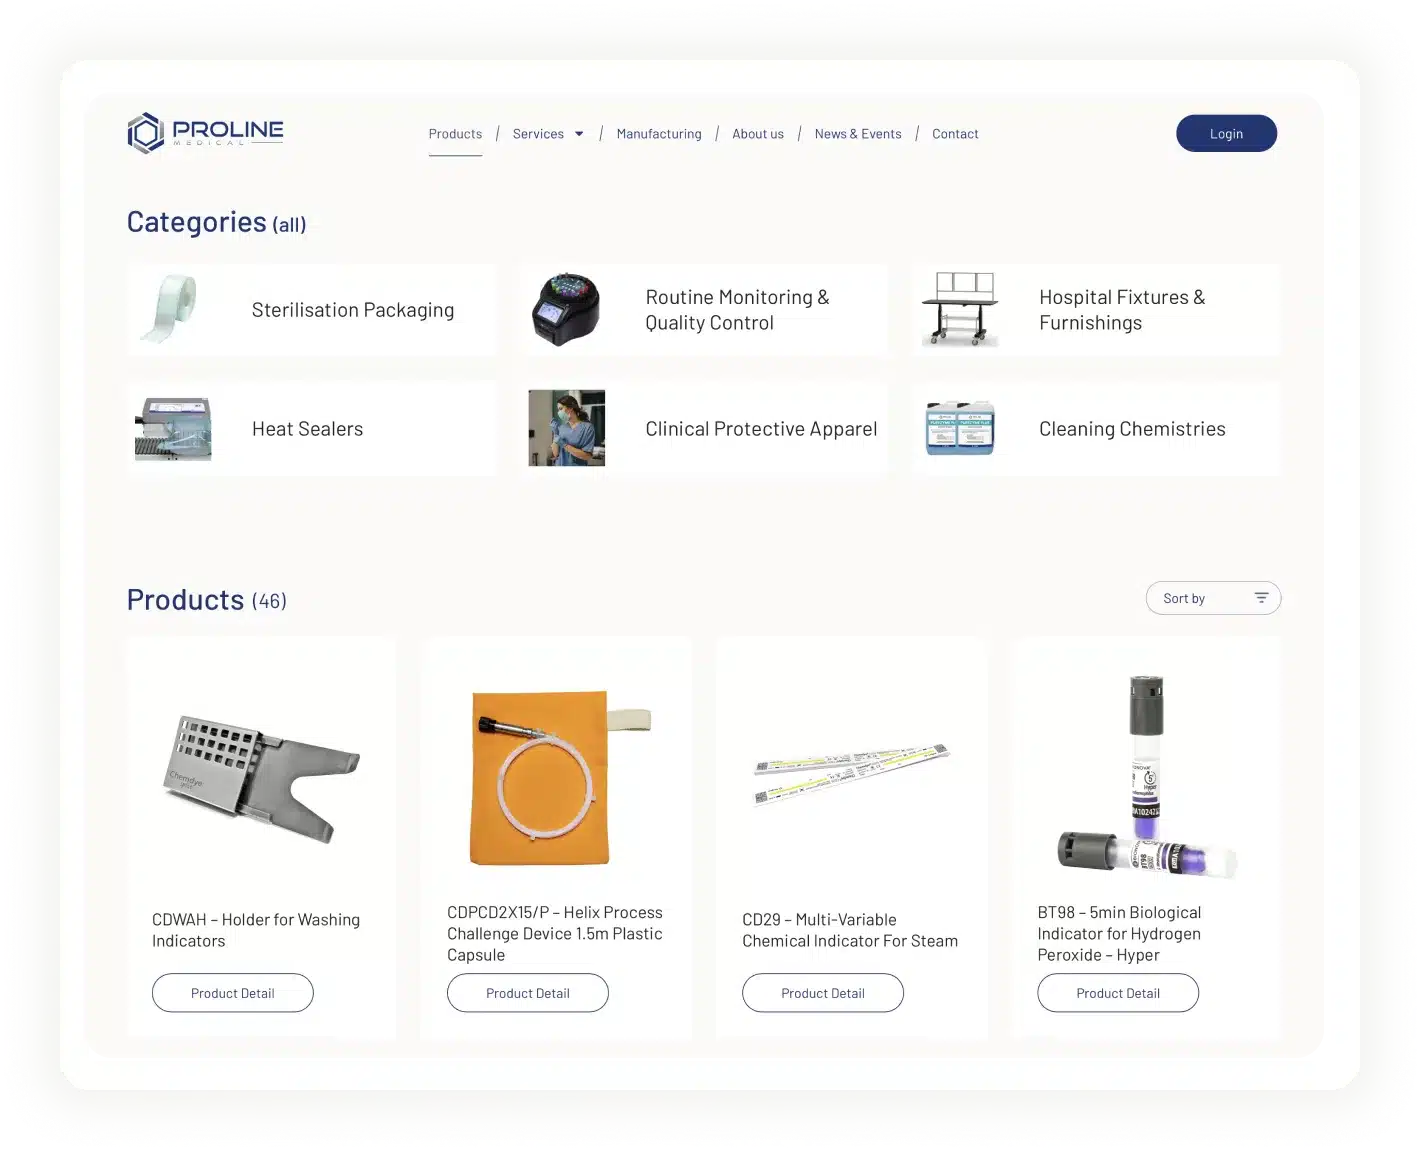The height and width of the screenshot is (1150, 1420).
Task: Click the CDWAH washing indicator holder image
Action: tap(262, 778)
